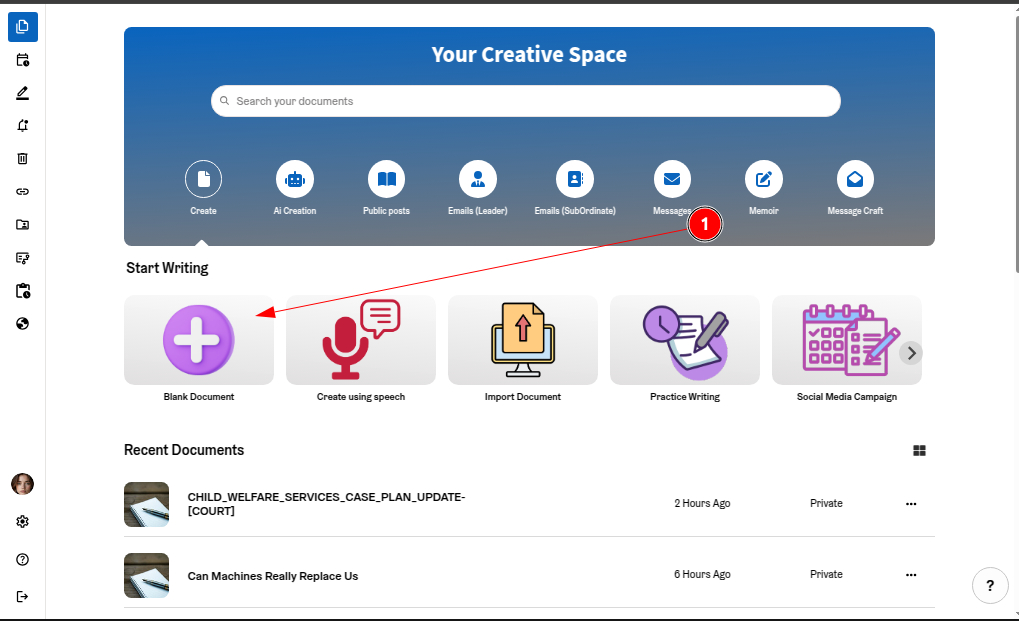Open the Message Craft envelope icon

click(x=855, y=180)
